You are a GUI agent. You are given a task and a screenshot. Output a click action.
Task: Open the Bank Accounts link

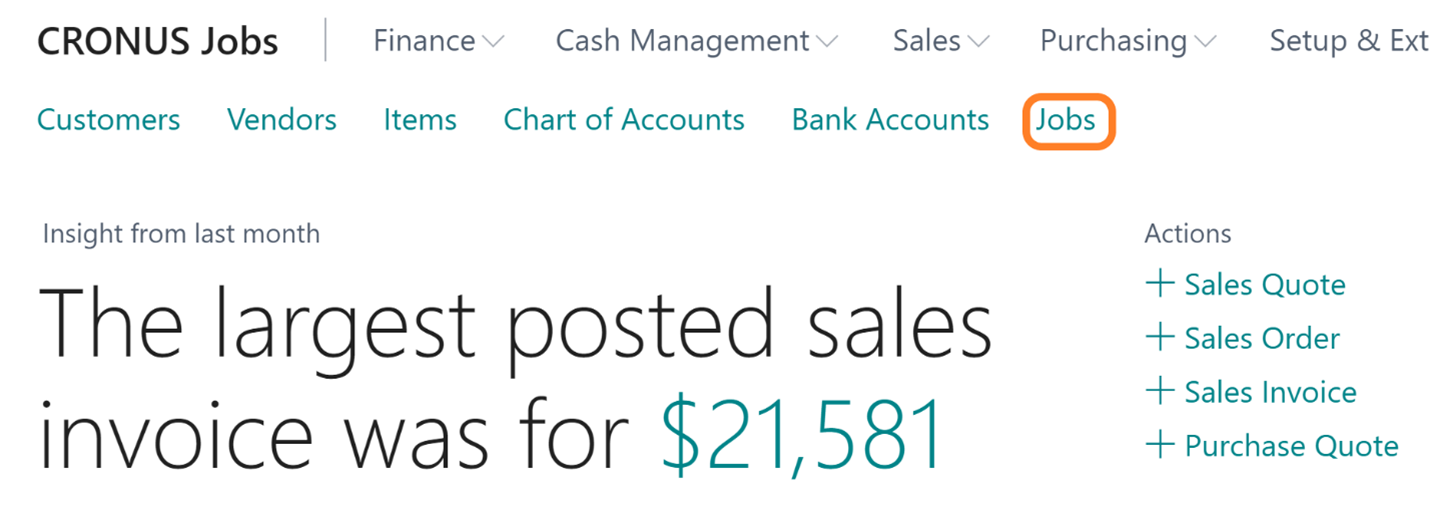coord(890,120)
